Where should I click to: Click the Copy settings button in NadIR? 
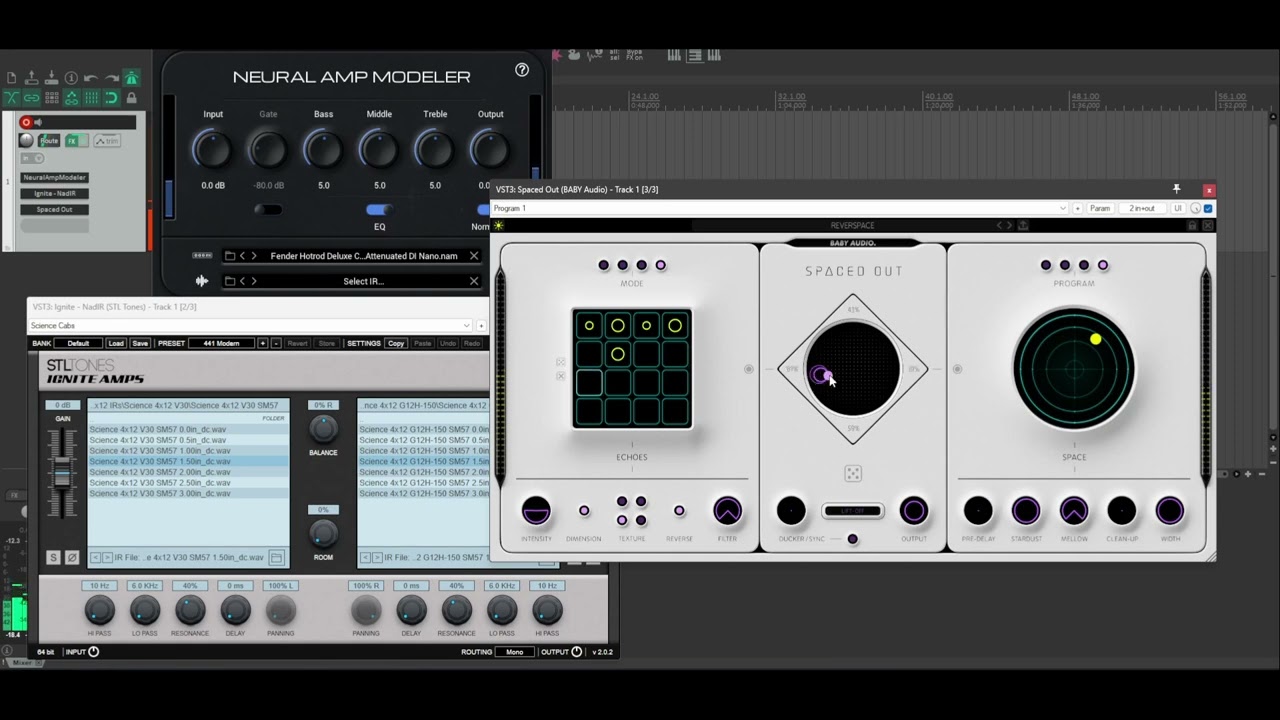coord(396,343)
